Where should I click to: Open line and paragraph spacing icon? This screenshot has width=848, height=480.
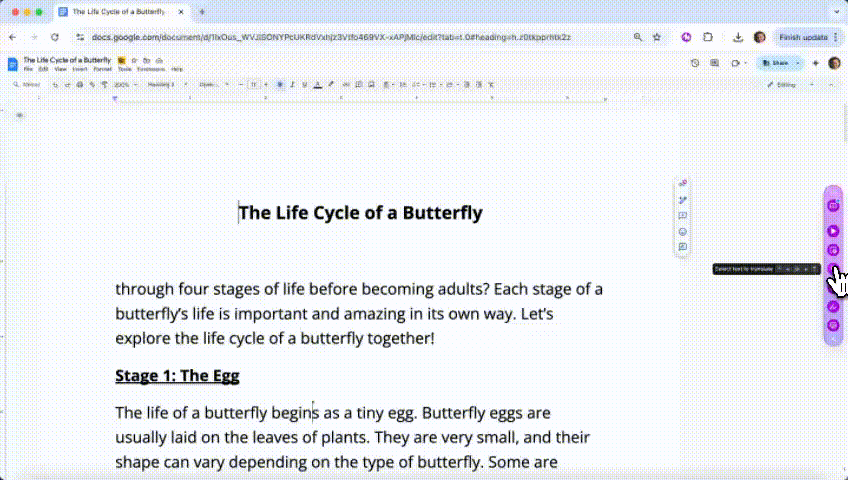tap(402, 85)
